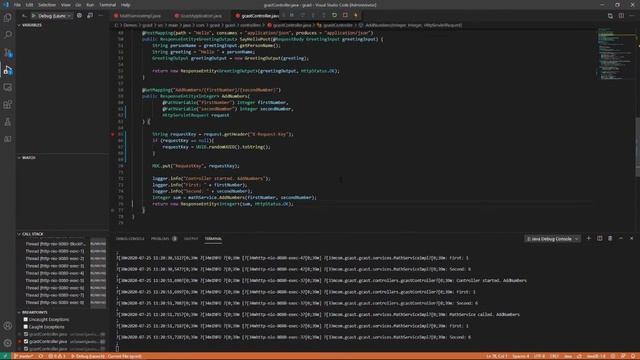Click Spaces: 4 in status bar
640x360 pixels.
click(x=520, y=356)
